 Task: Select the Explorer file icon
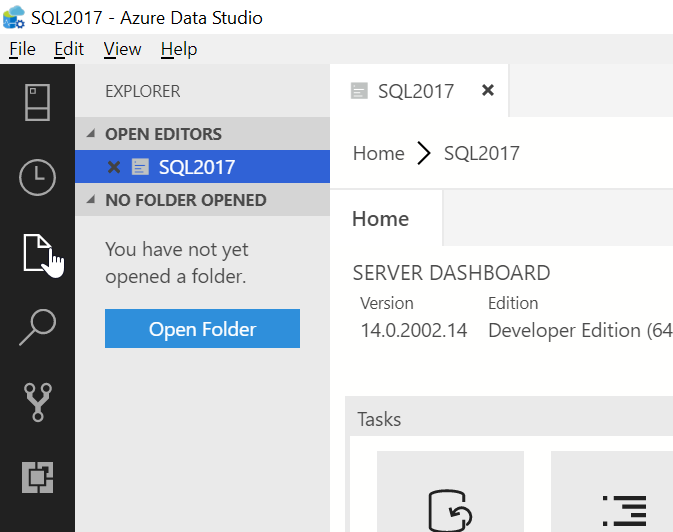point(37,252)
